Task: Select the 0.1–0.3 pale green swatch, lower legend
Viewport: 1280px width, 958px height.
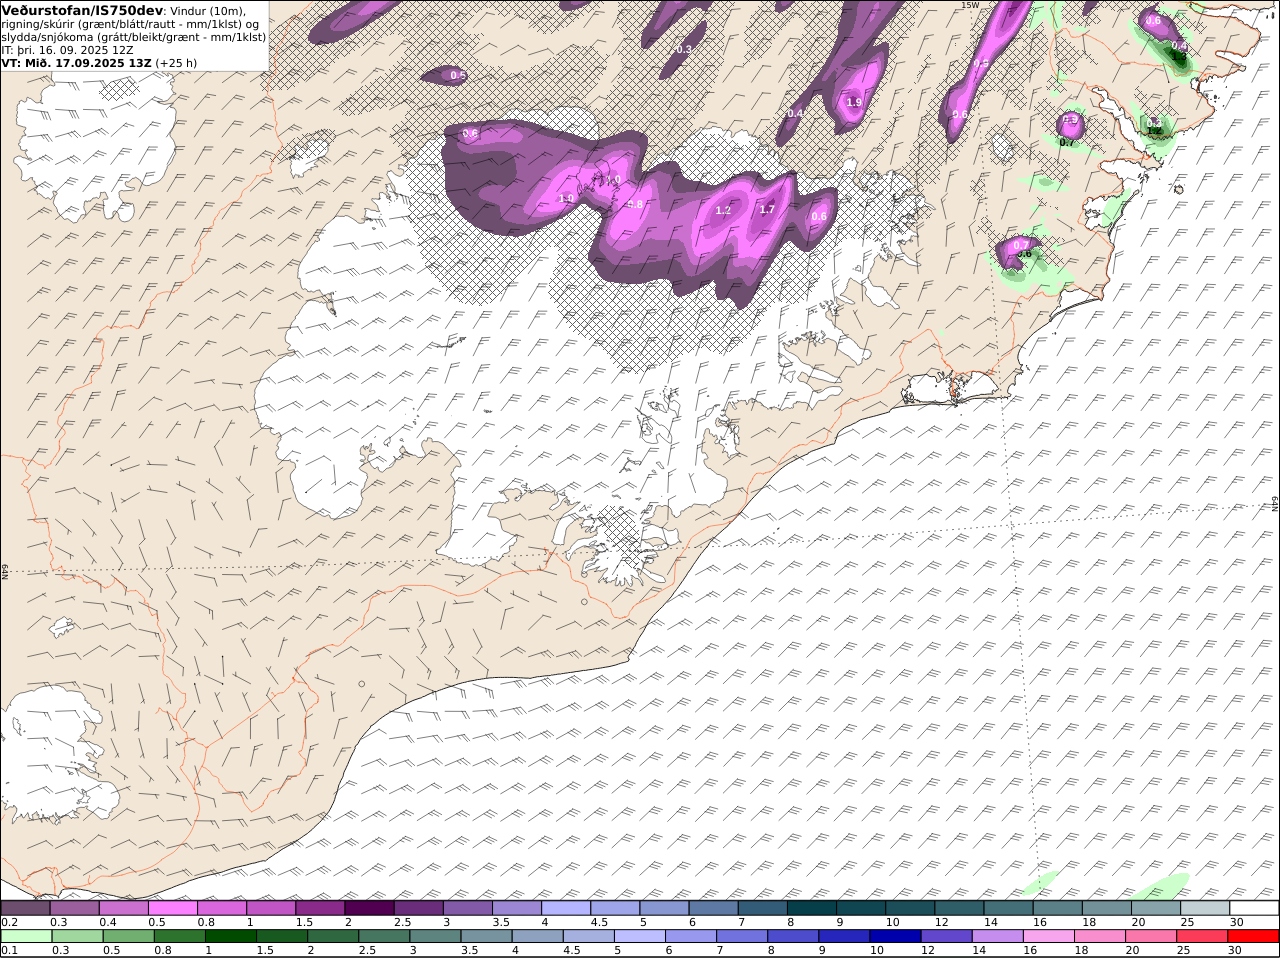Action: [x=26, y=937]
